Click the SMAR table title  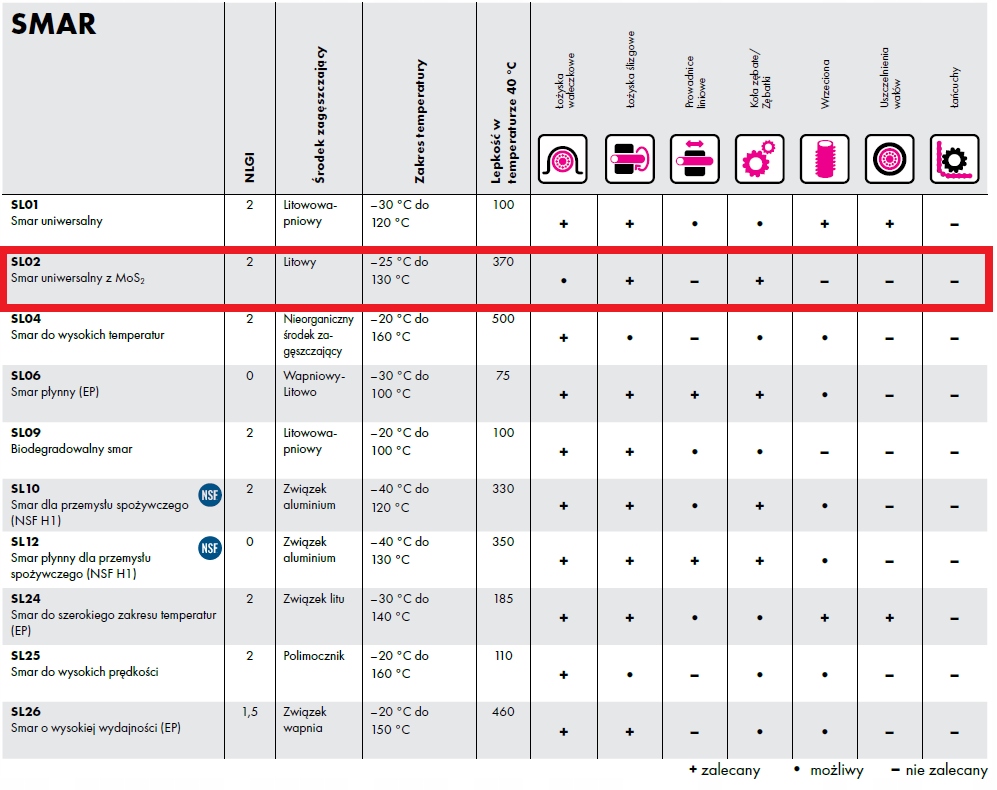click(53, 24)
